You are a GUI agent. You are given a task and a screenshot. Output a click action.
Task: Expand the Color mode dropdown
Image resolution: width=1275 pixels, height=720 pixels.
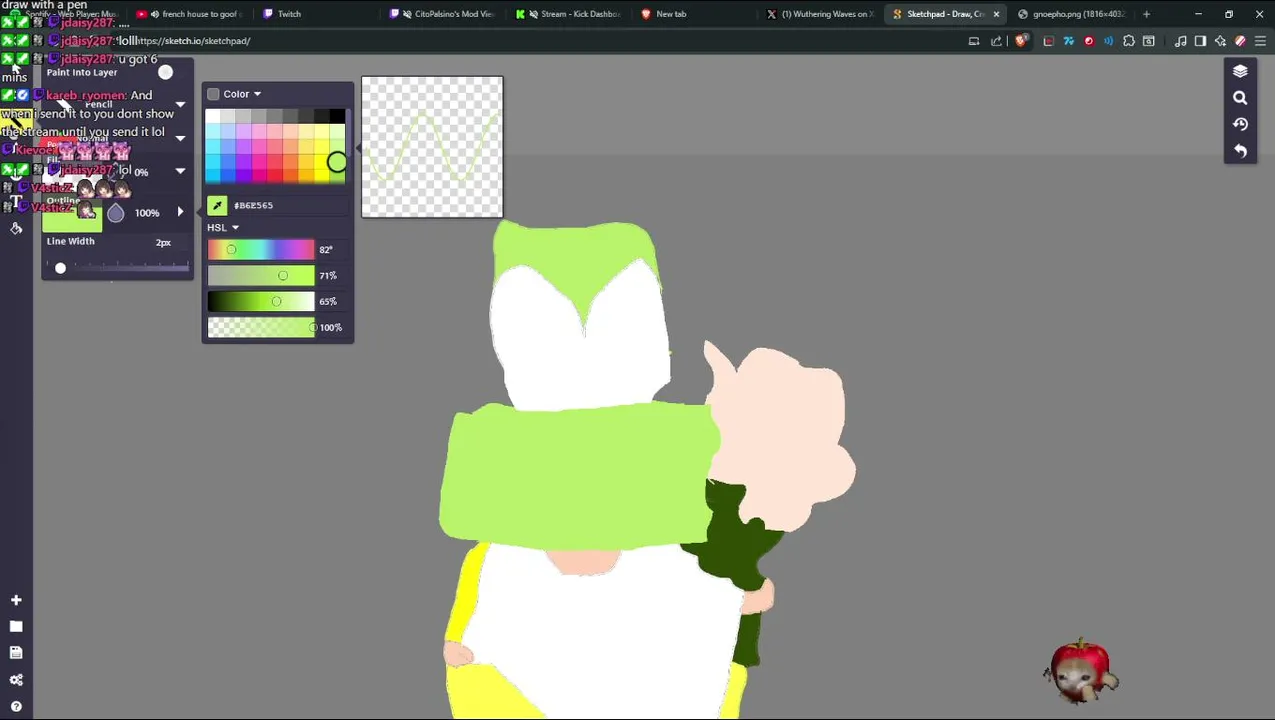click(x=257, y=94)
